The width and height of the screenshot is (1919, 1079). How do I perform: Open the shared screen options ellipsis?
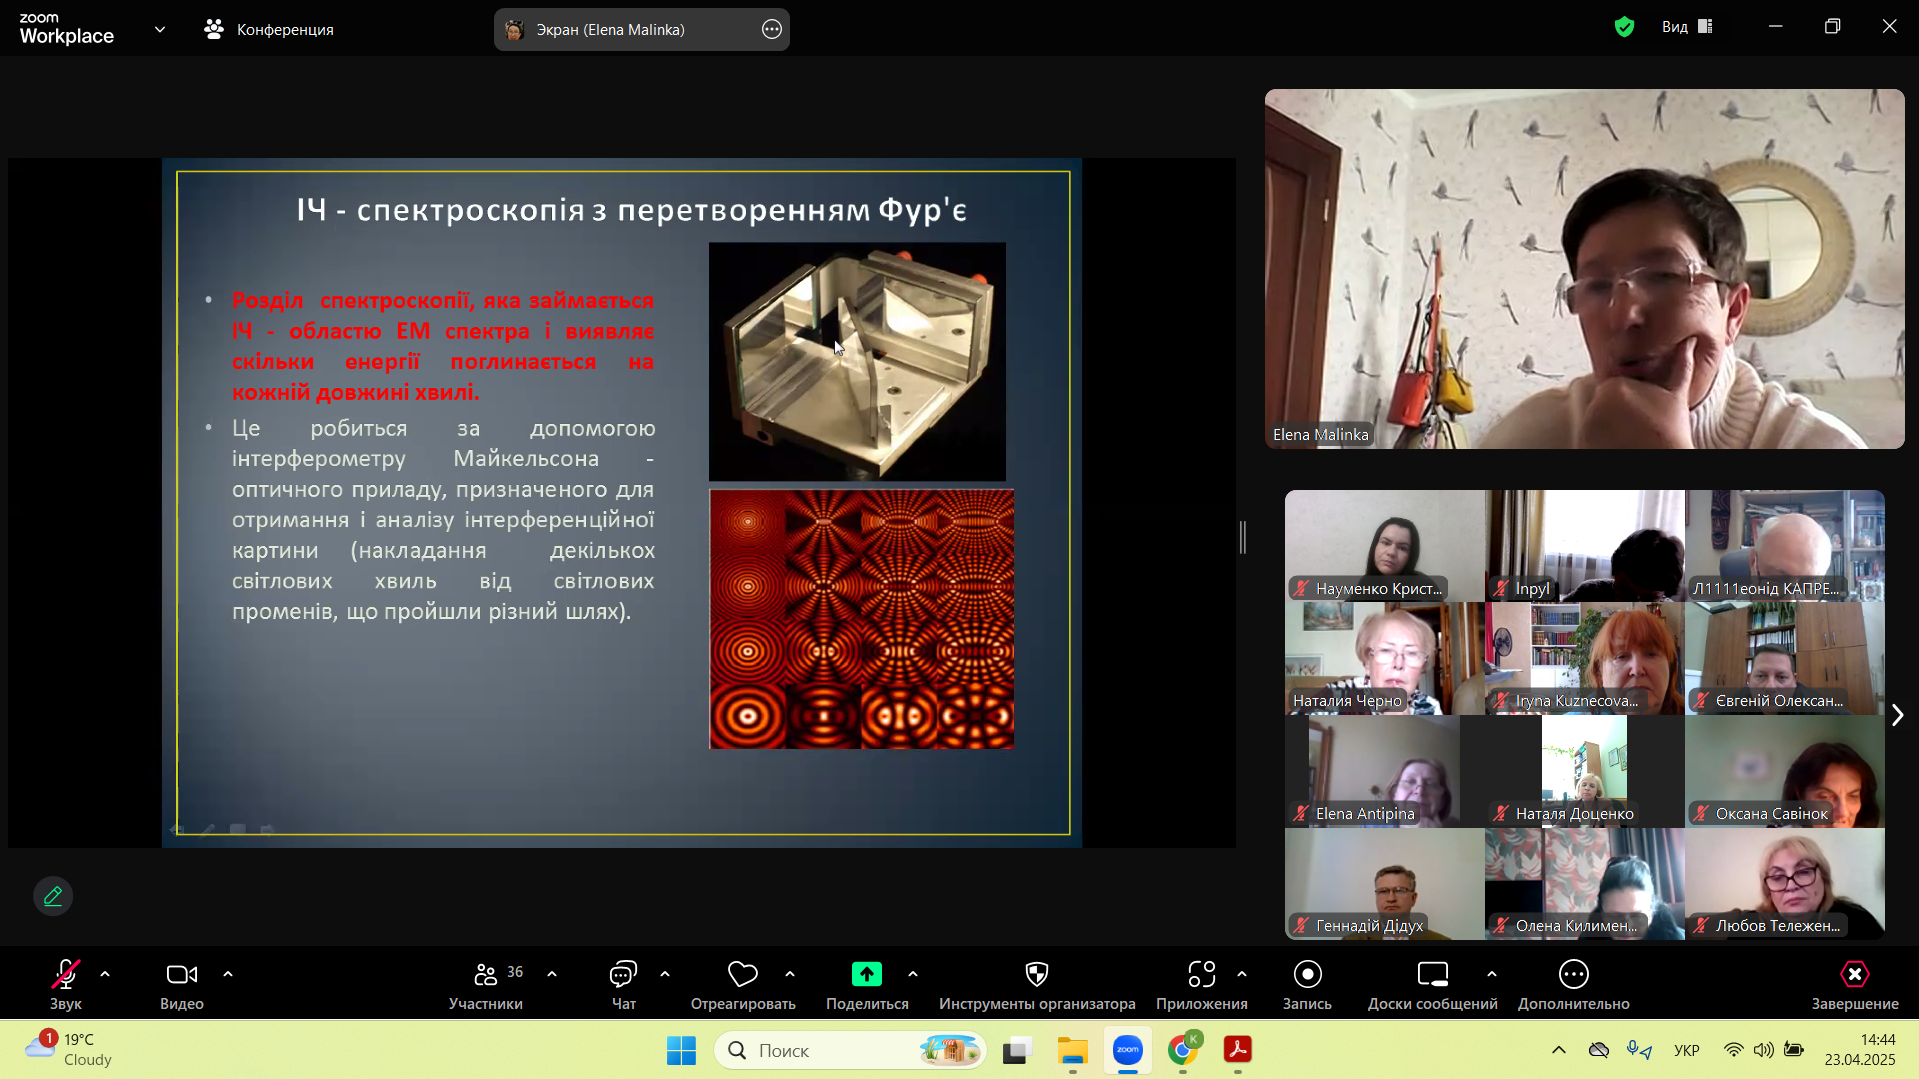[772, 30]
